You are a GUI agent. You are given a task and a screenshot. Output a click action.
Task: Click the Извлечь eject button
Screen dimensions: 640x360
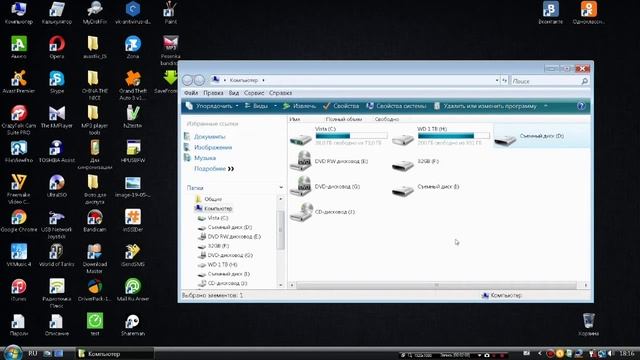click(299, 106)
